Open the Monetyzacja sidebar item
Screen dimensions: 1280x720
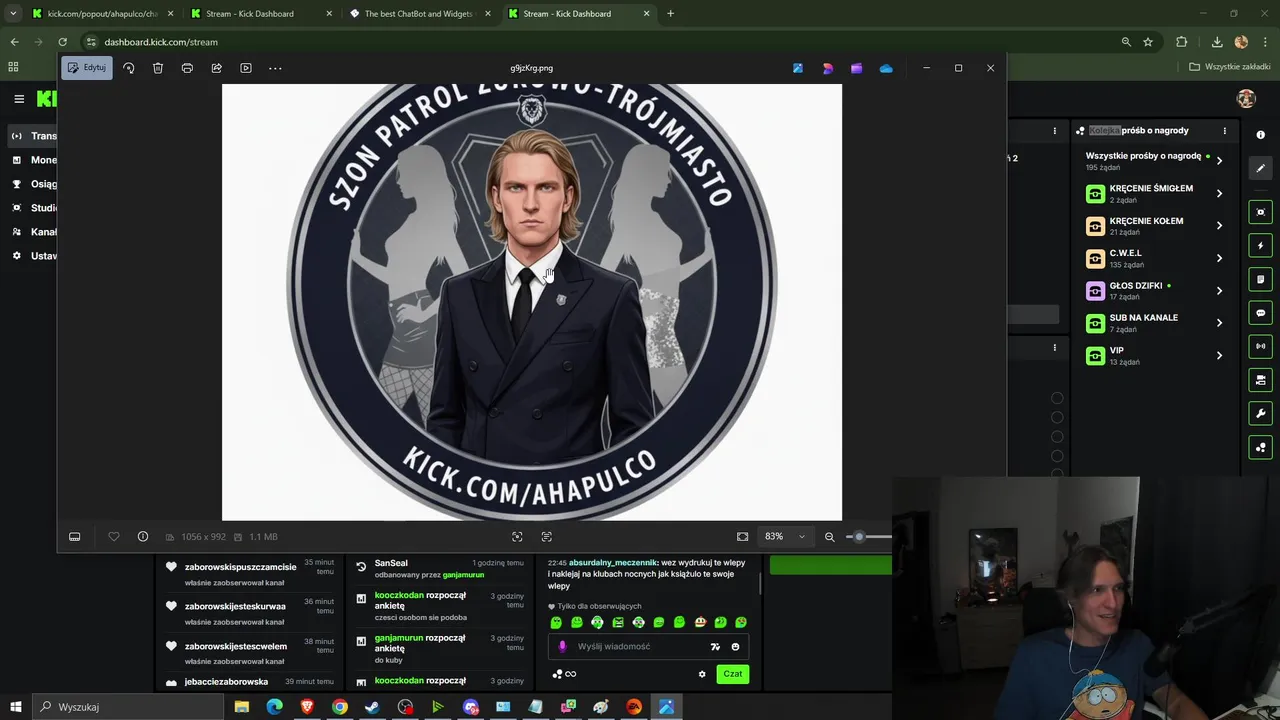pos(34,160)
